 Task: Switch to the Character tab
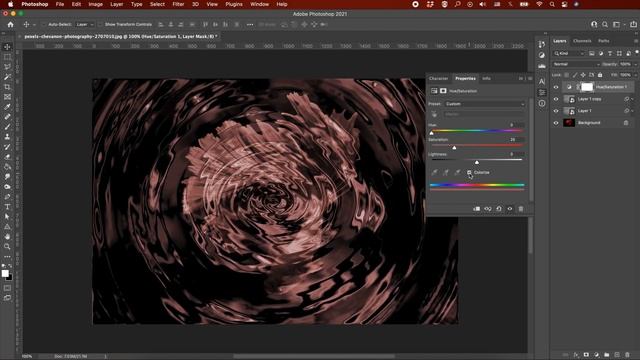pos(438,78)
